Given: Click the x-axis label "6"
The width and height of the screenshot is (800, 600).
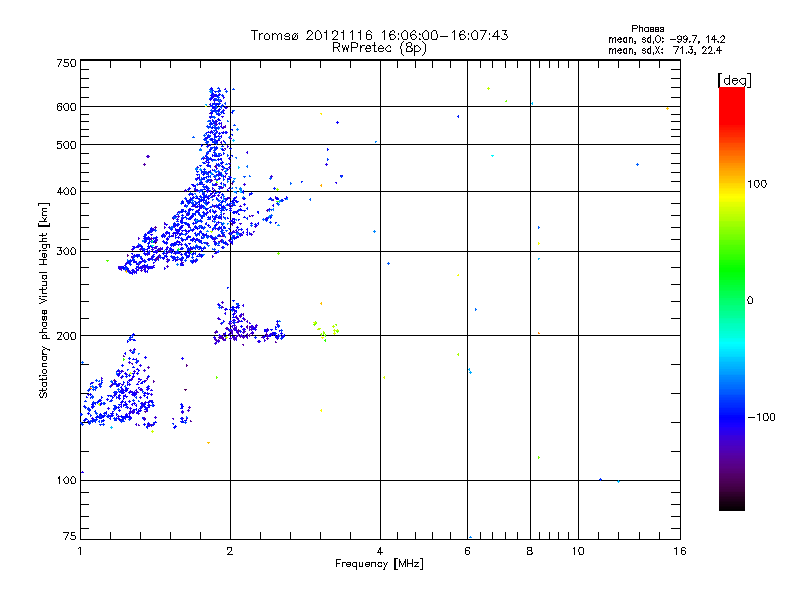Looking at the screenshot, I should (x=467, y=551).
